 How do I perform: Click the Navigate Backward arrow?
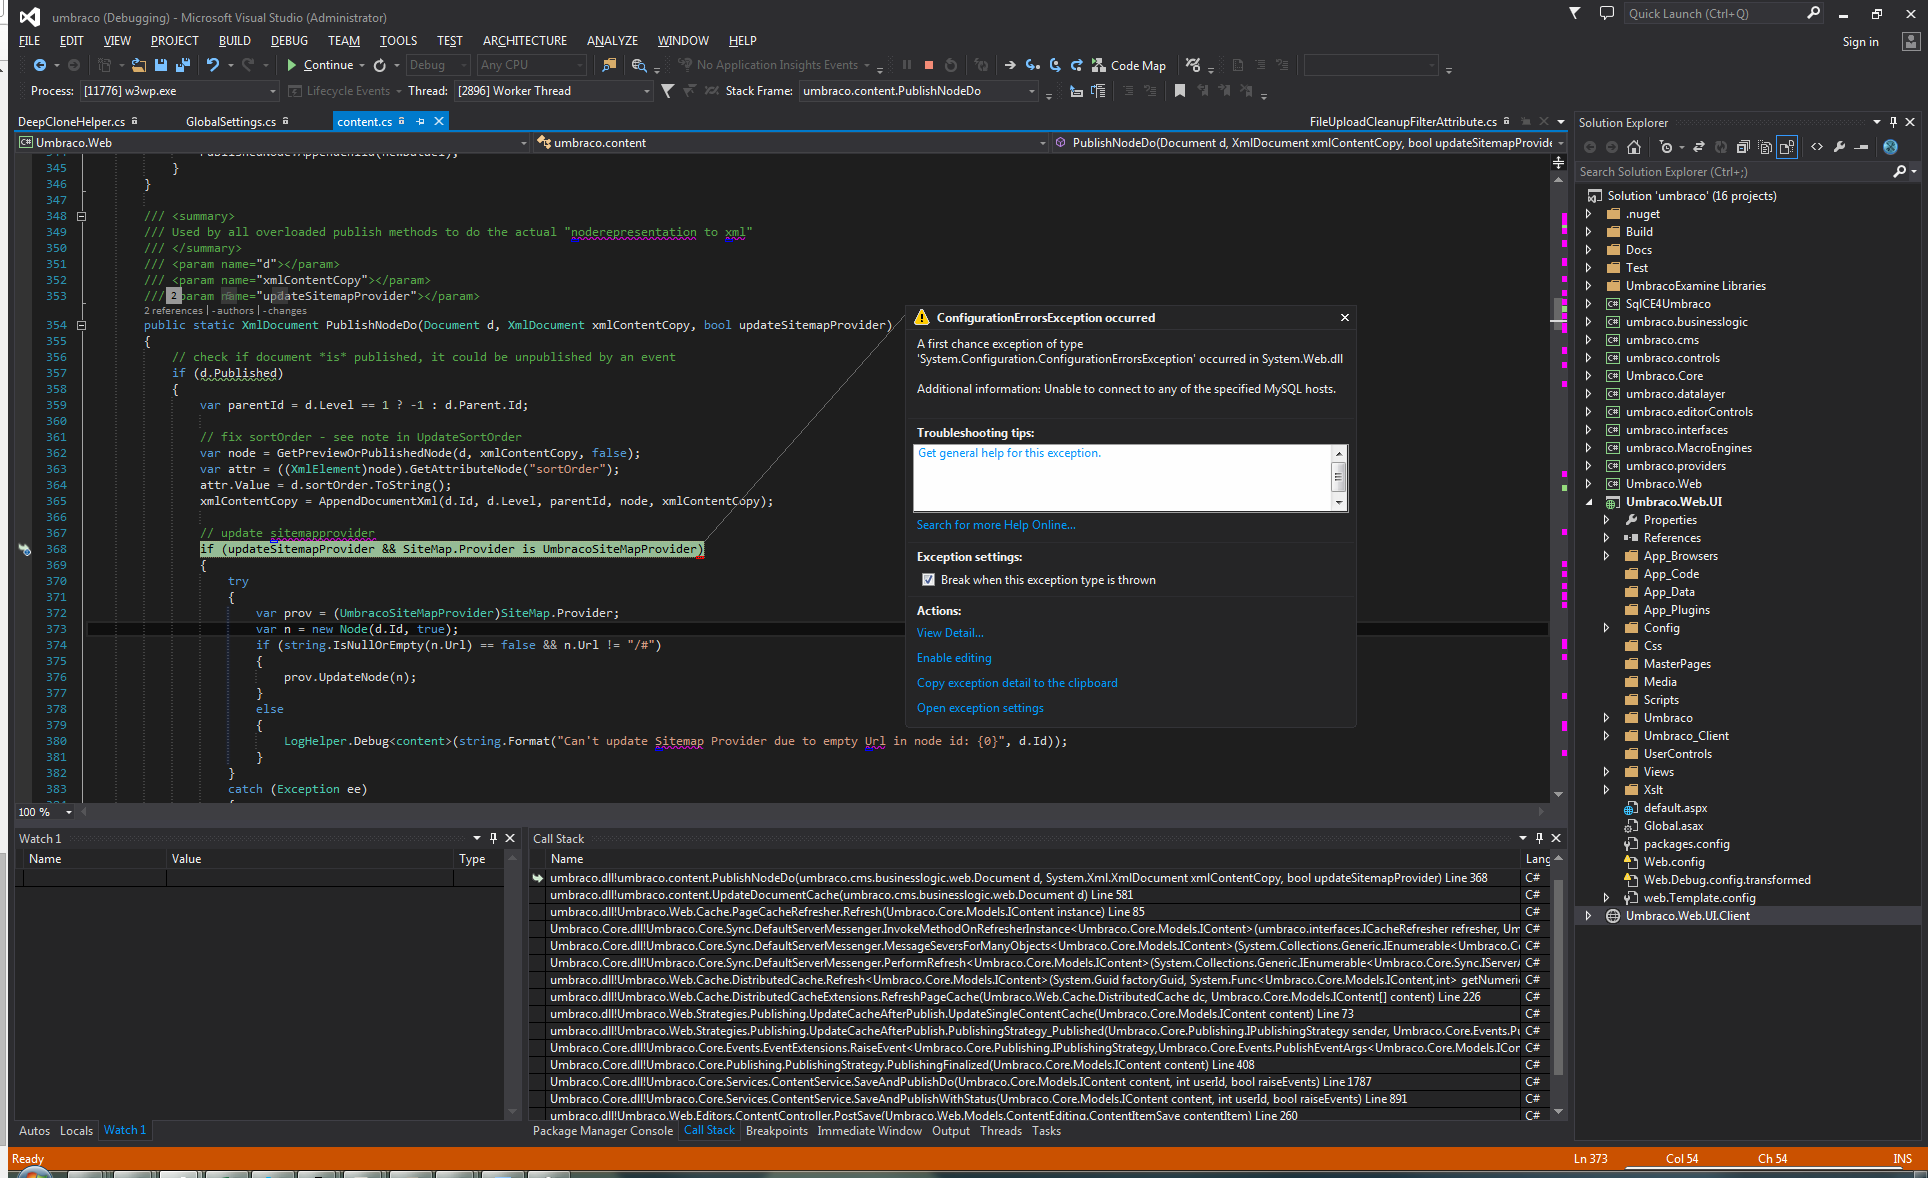[x=39, y=65]
